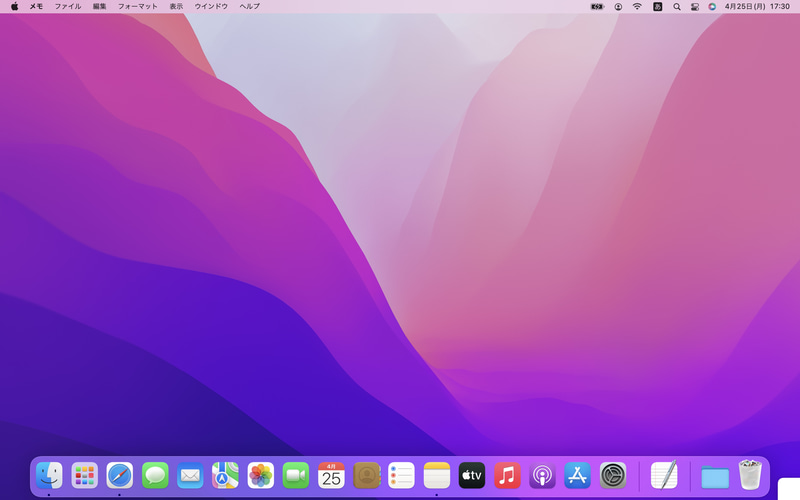This screenshot has width=800, height=500.
Task: Launch Safari from the Dock
Action: point(120,476)
